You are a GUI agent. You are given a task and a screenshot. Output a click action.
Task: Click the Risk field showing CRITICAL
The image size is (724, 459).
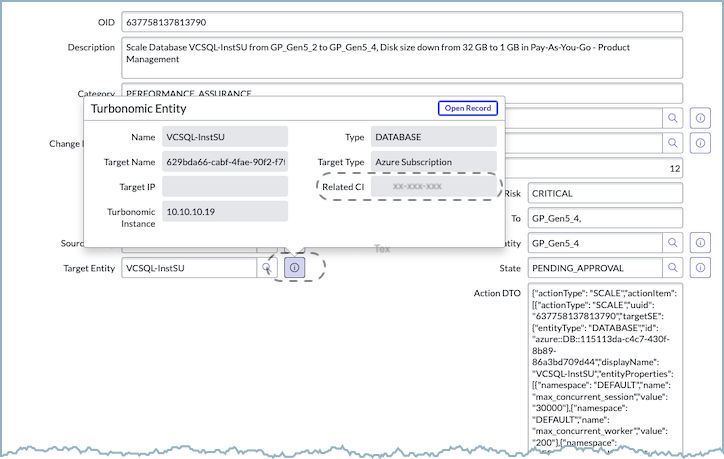point(605,193)
